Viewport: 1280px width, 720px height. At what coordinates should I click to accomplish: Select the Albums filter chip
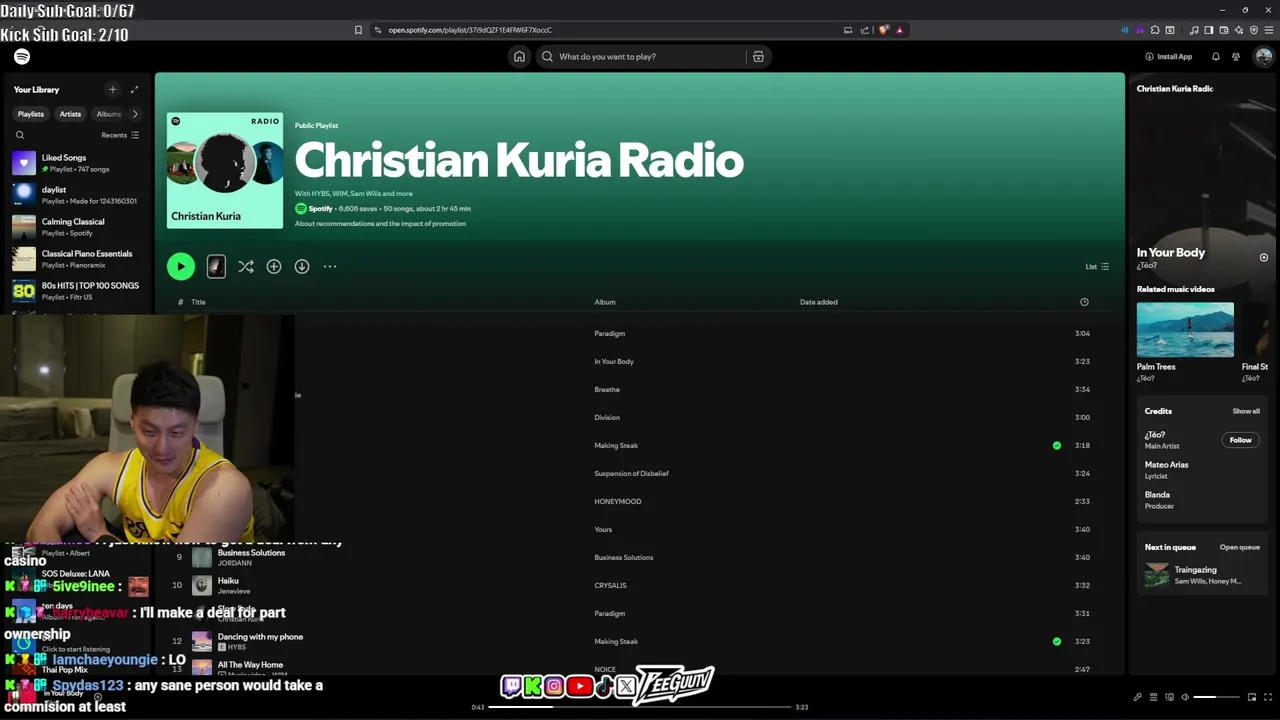pos(108,114)
